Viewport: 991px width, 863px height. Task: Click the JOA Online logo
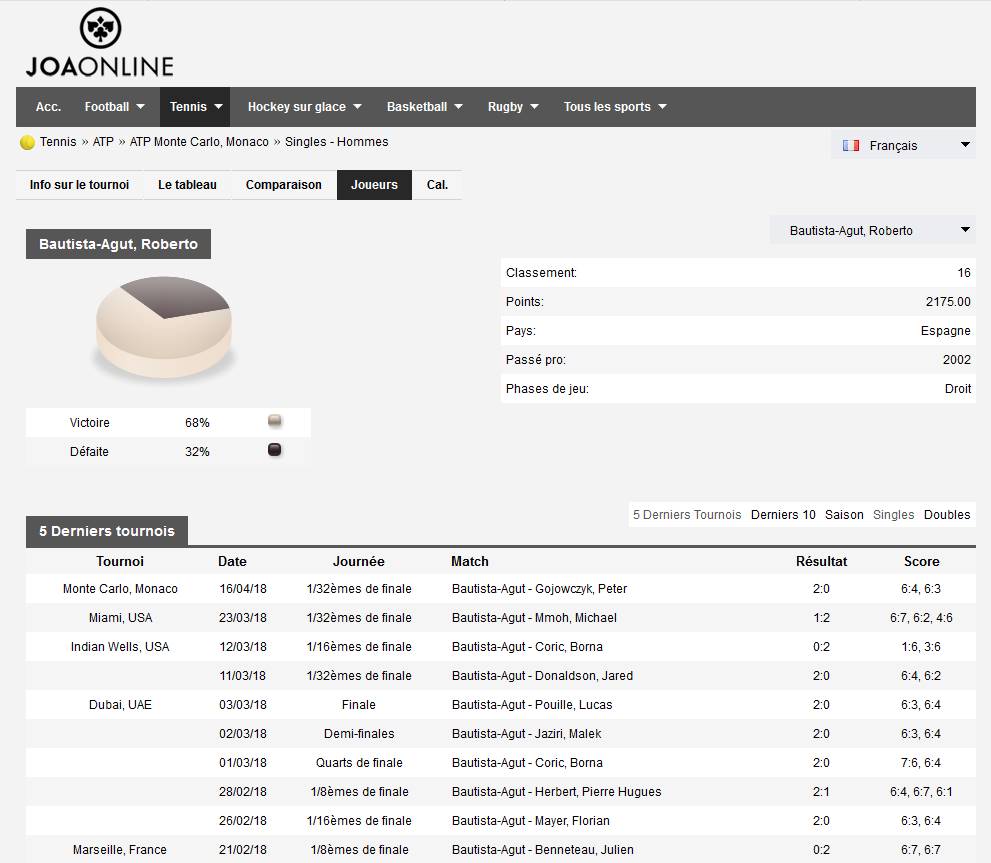(99, 44)
